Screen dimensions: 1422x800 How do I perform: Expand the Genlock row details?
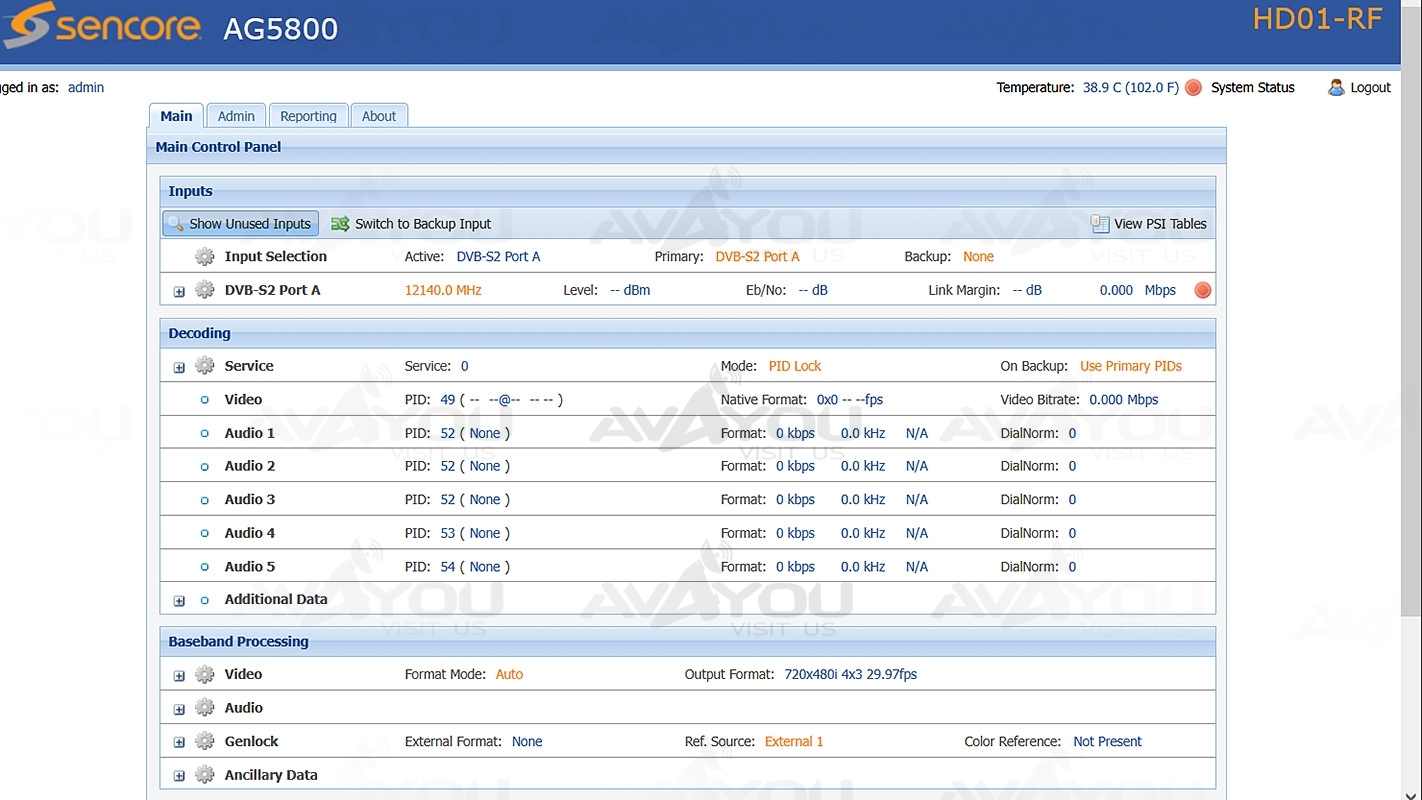click(x=179, y=743)
